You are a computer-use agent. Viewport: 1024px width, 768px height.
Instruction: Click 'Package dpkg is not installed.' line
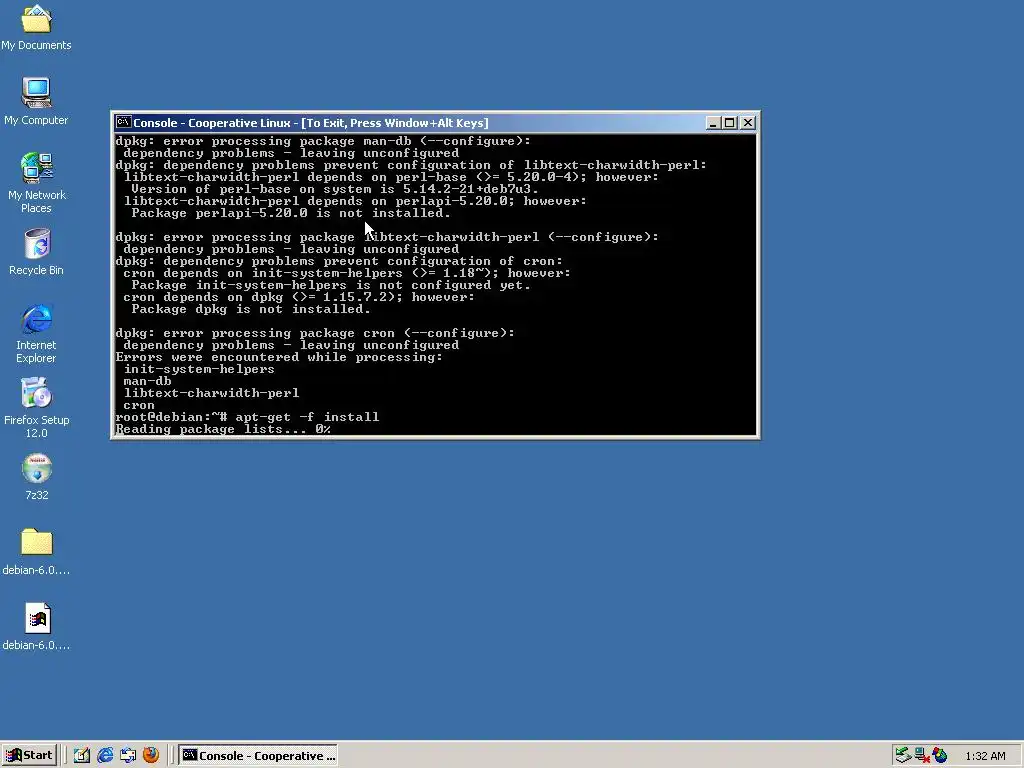251,309
